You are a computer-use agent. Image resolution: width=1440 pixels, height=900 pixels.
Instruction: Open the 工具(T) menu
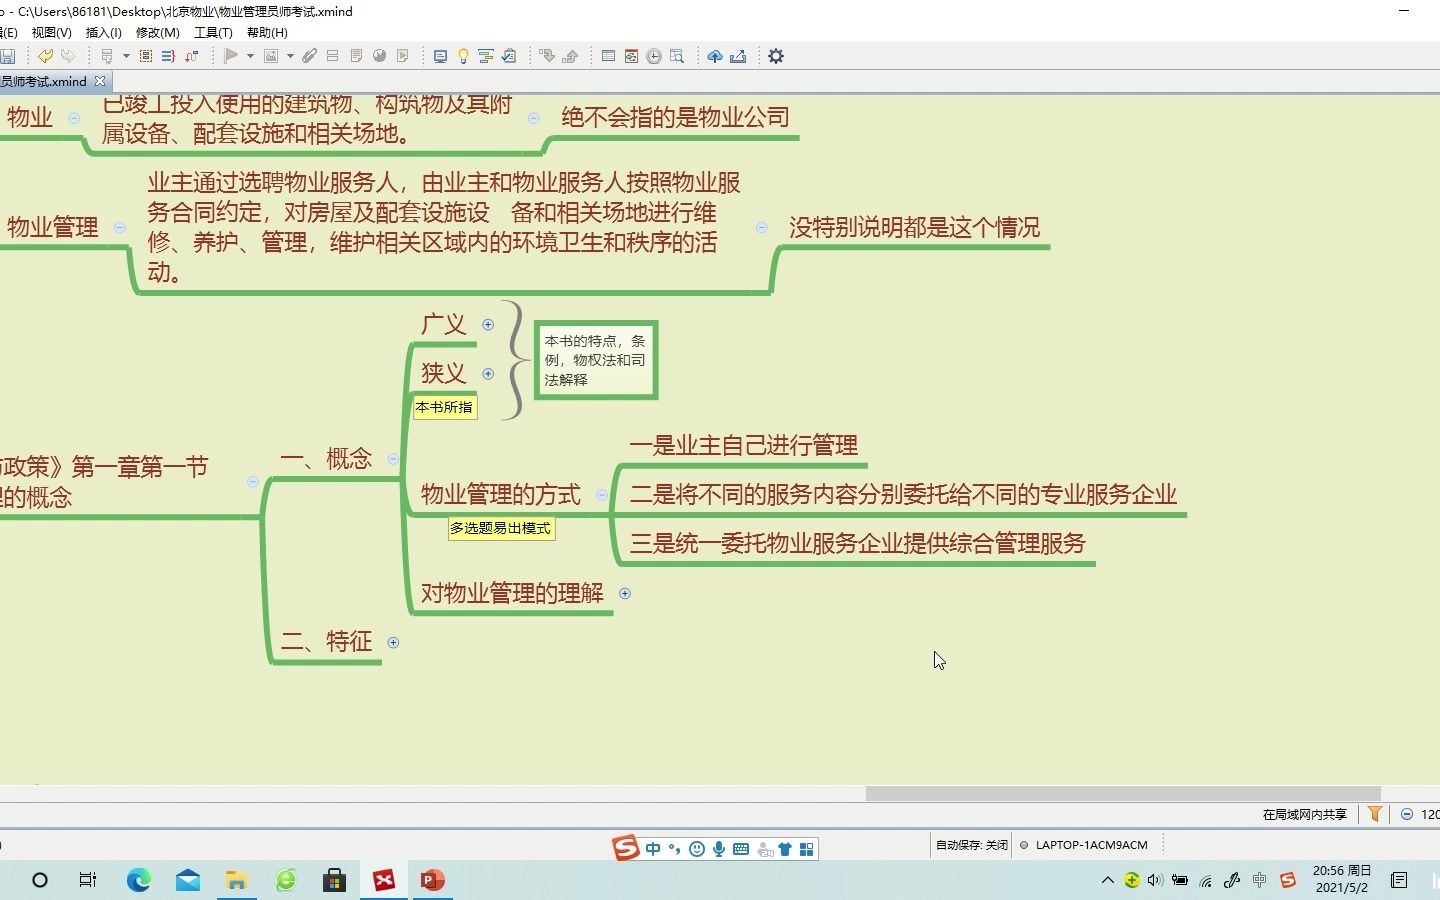213,32
